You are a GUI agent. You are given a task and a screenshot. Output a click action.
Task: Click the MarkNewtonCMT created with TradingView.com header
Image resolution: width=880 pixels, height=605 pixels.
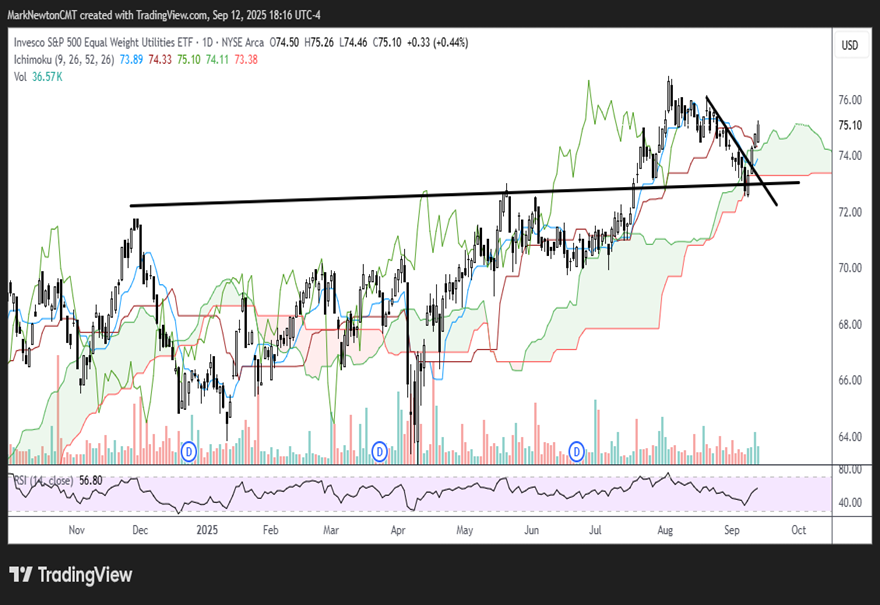[x=164, y=15]
